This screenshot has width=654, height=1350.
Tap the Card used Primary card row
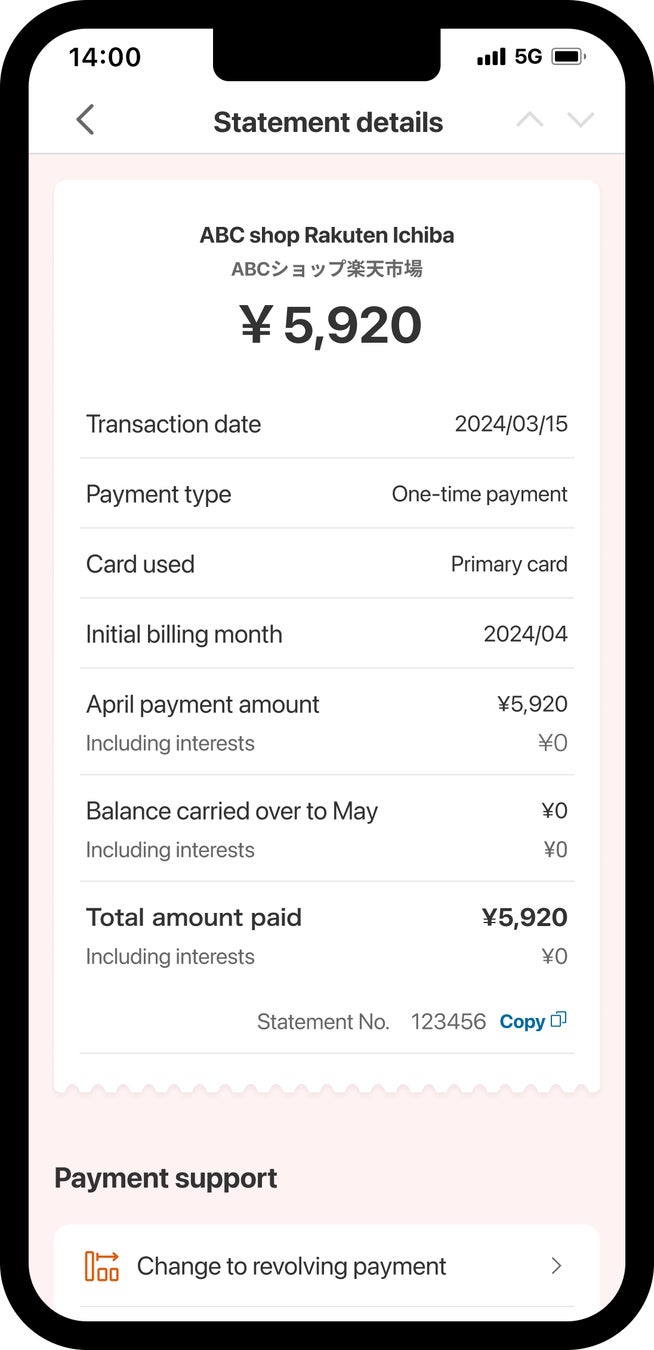[327, 564]
